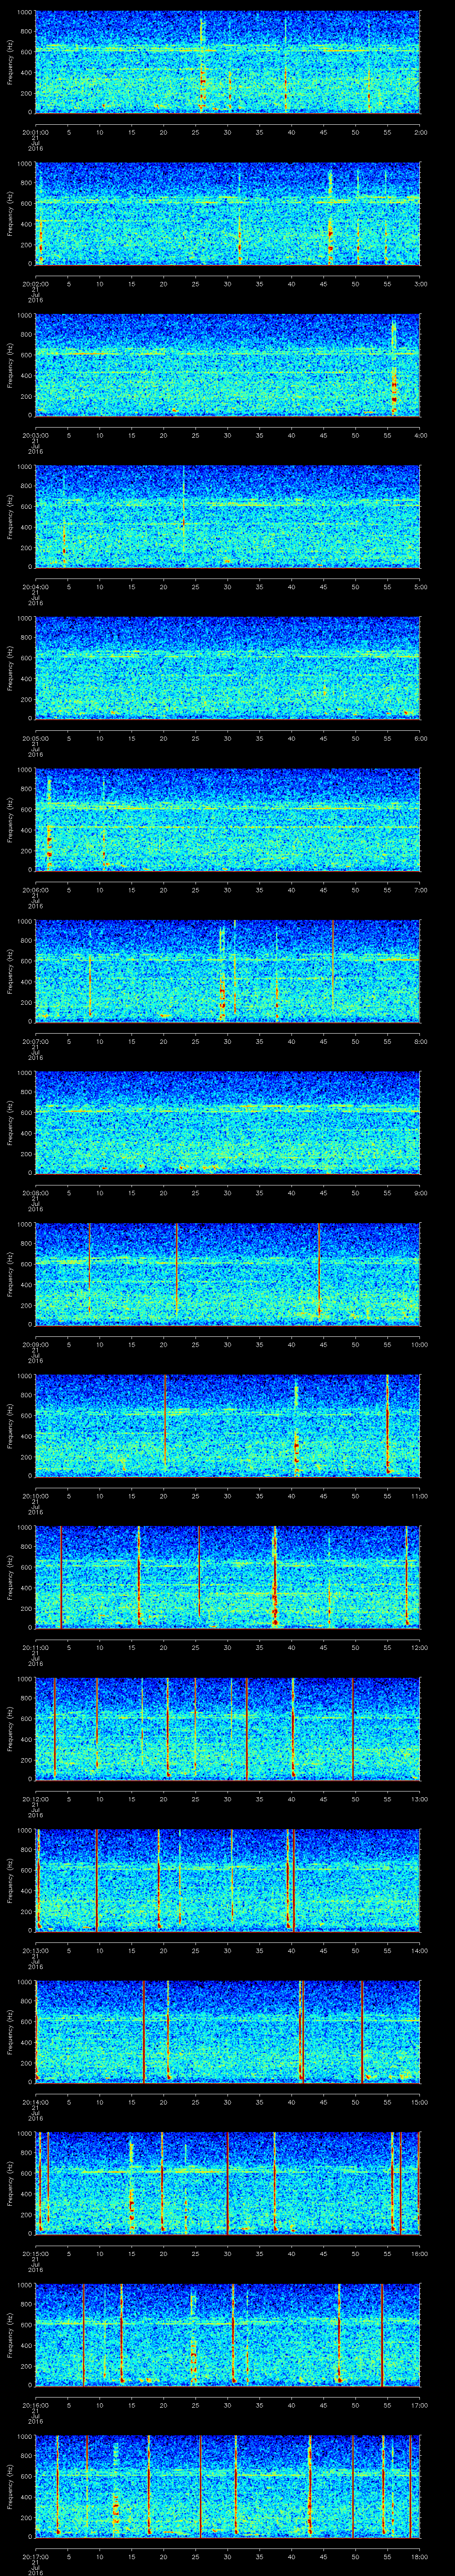The width and height of the screenshot is (455, 2576).
Task: Click the 8:00 end time label
Action: click(420, 1041)
